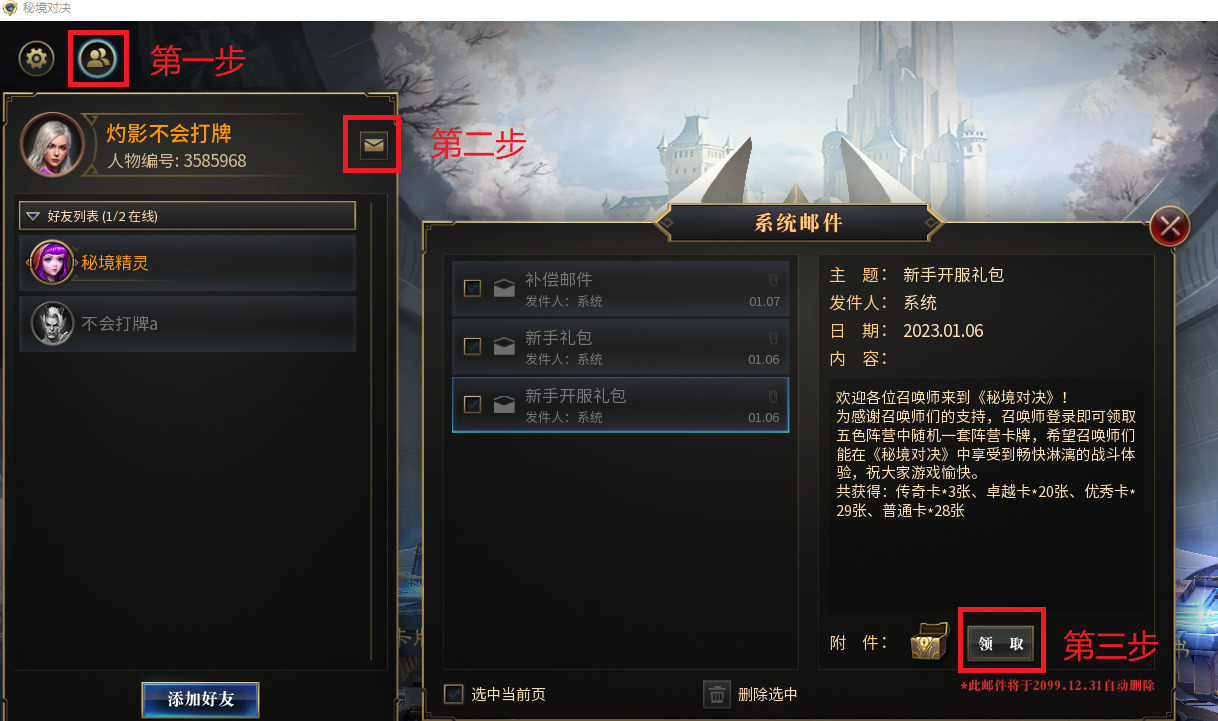Image resolution: width=1218 pixels, height=721 pixels.
Task: Click the treasure chest attachment icon
Action: [929, 642]
